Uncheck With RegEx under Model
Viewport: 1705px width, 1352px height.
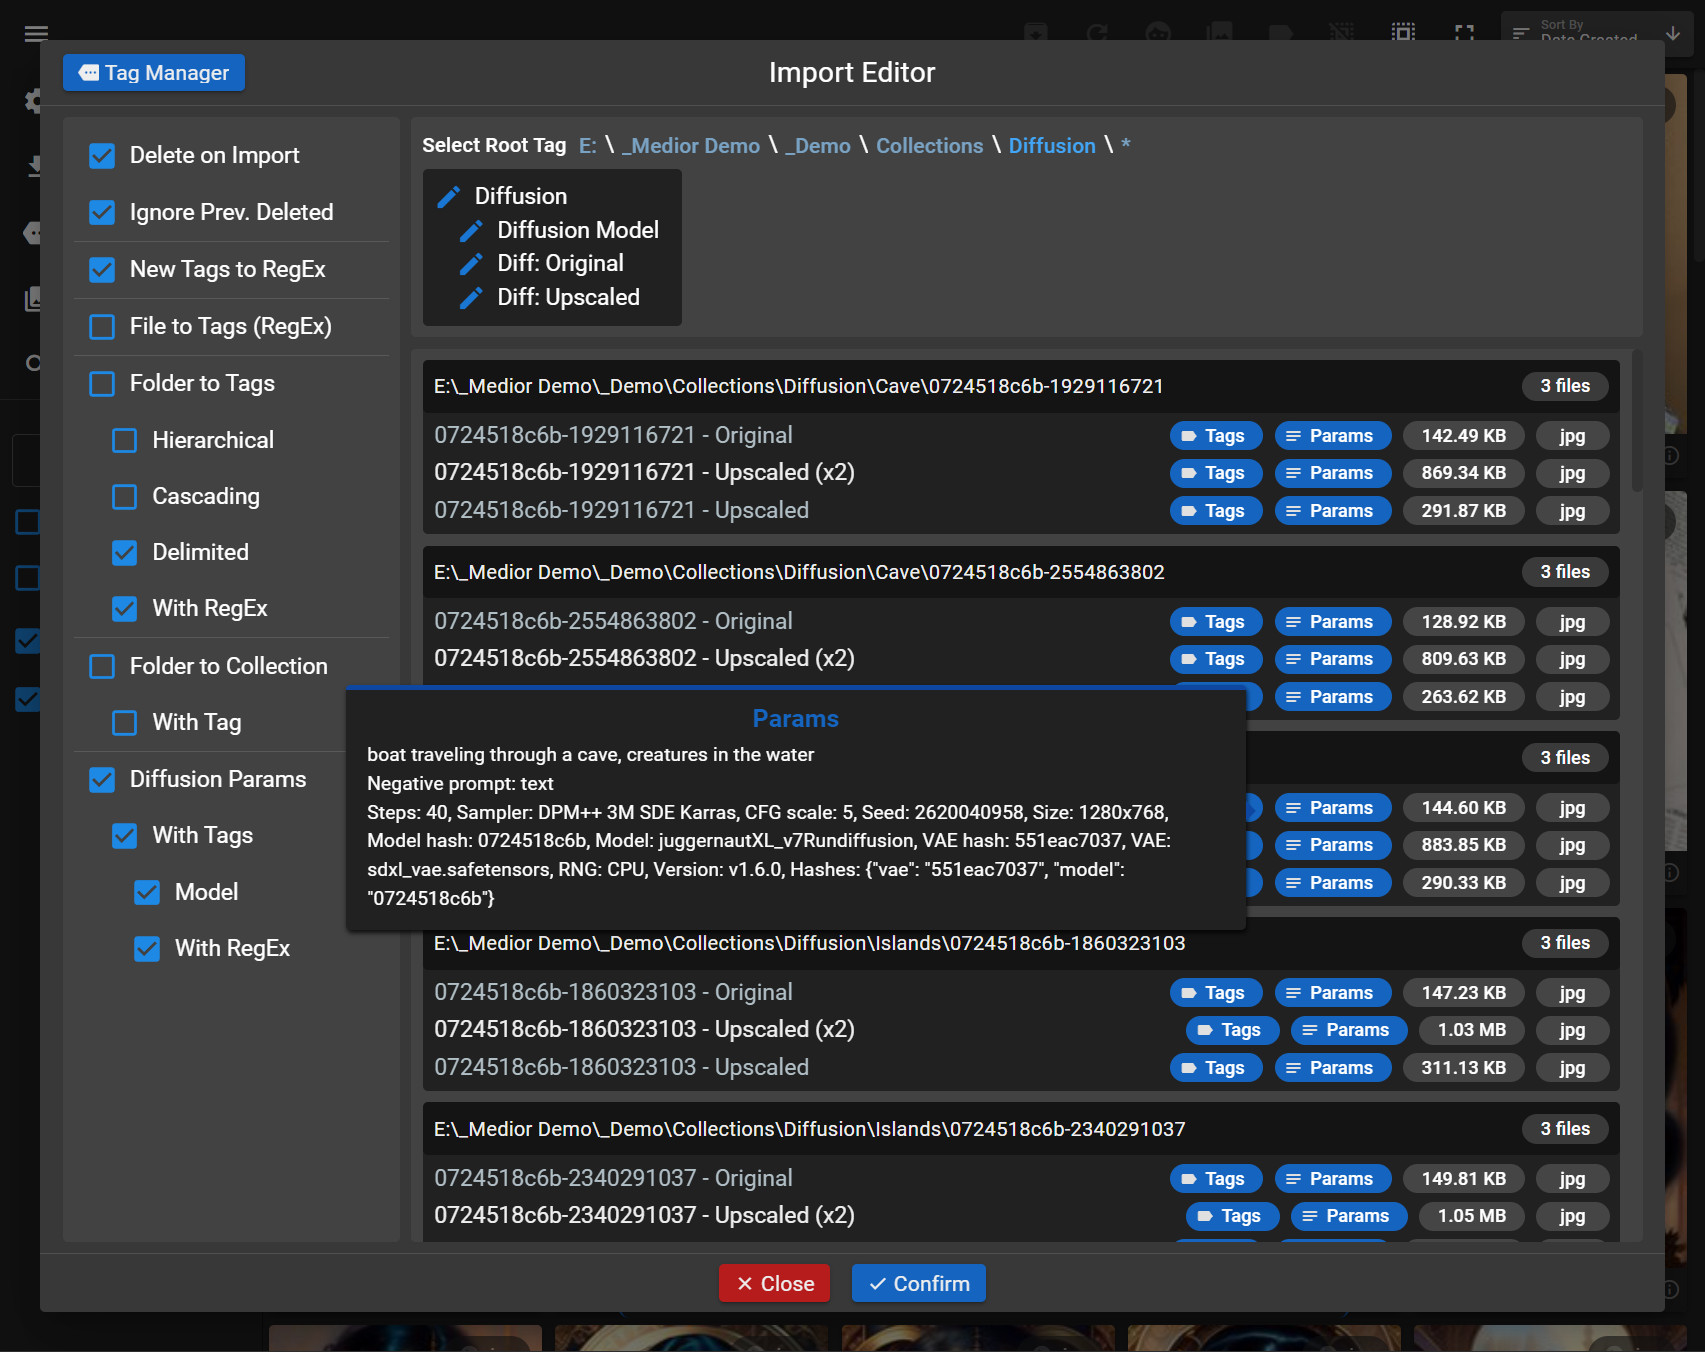point(147,949)
